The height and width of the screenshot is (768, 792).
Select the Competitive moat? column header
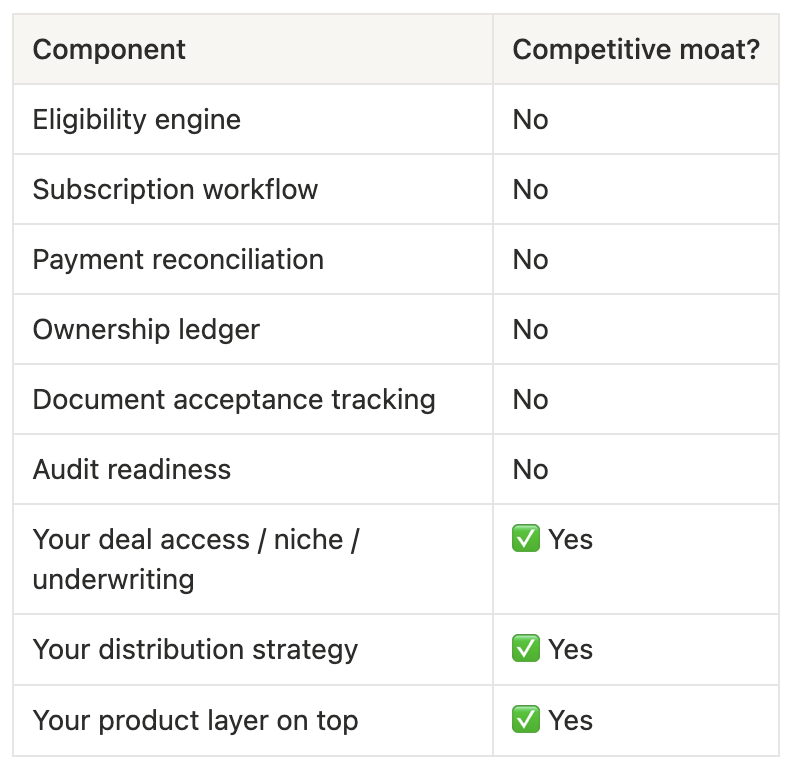click(636, 50)
